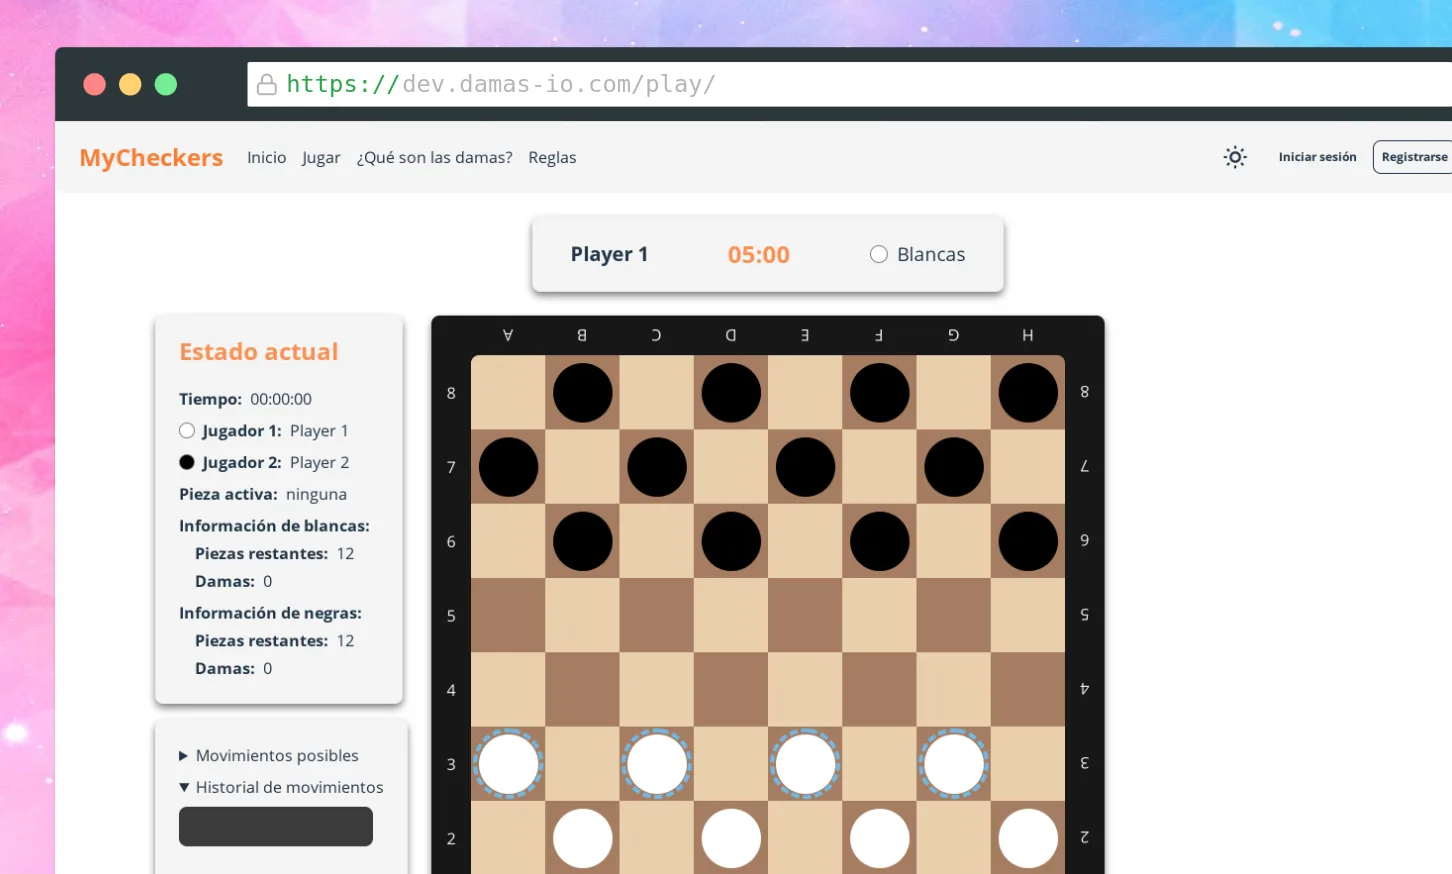The image size is (1452, 874).
Task: Pick the white piece on E3
Action: pyautogui.click(x=805, y=763)
